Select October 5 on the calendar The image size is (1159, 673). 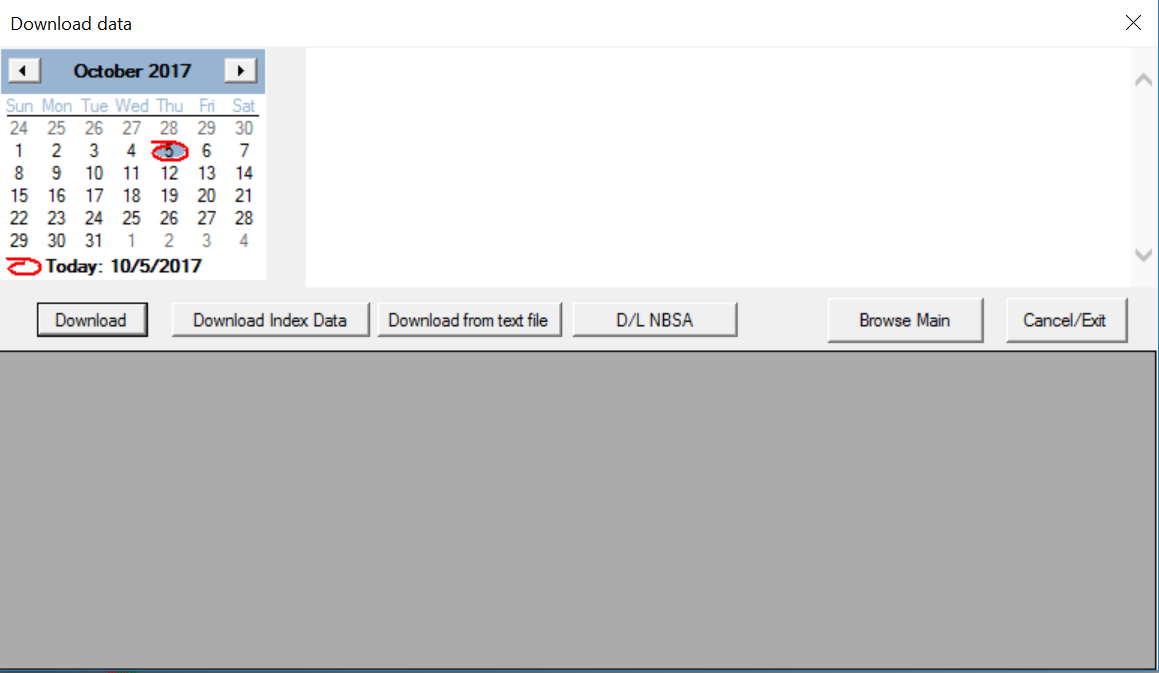point(169,151)
